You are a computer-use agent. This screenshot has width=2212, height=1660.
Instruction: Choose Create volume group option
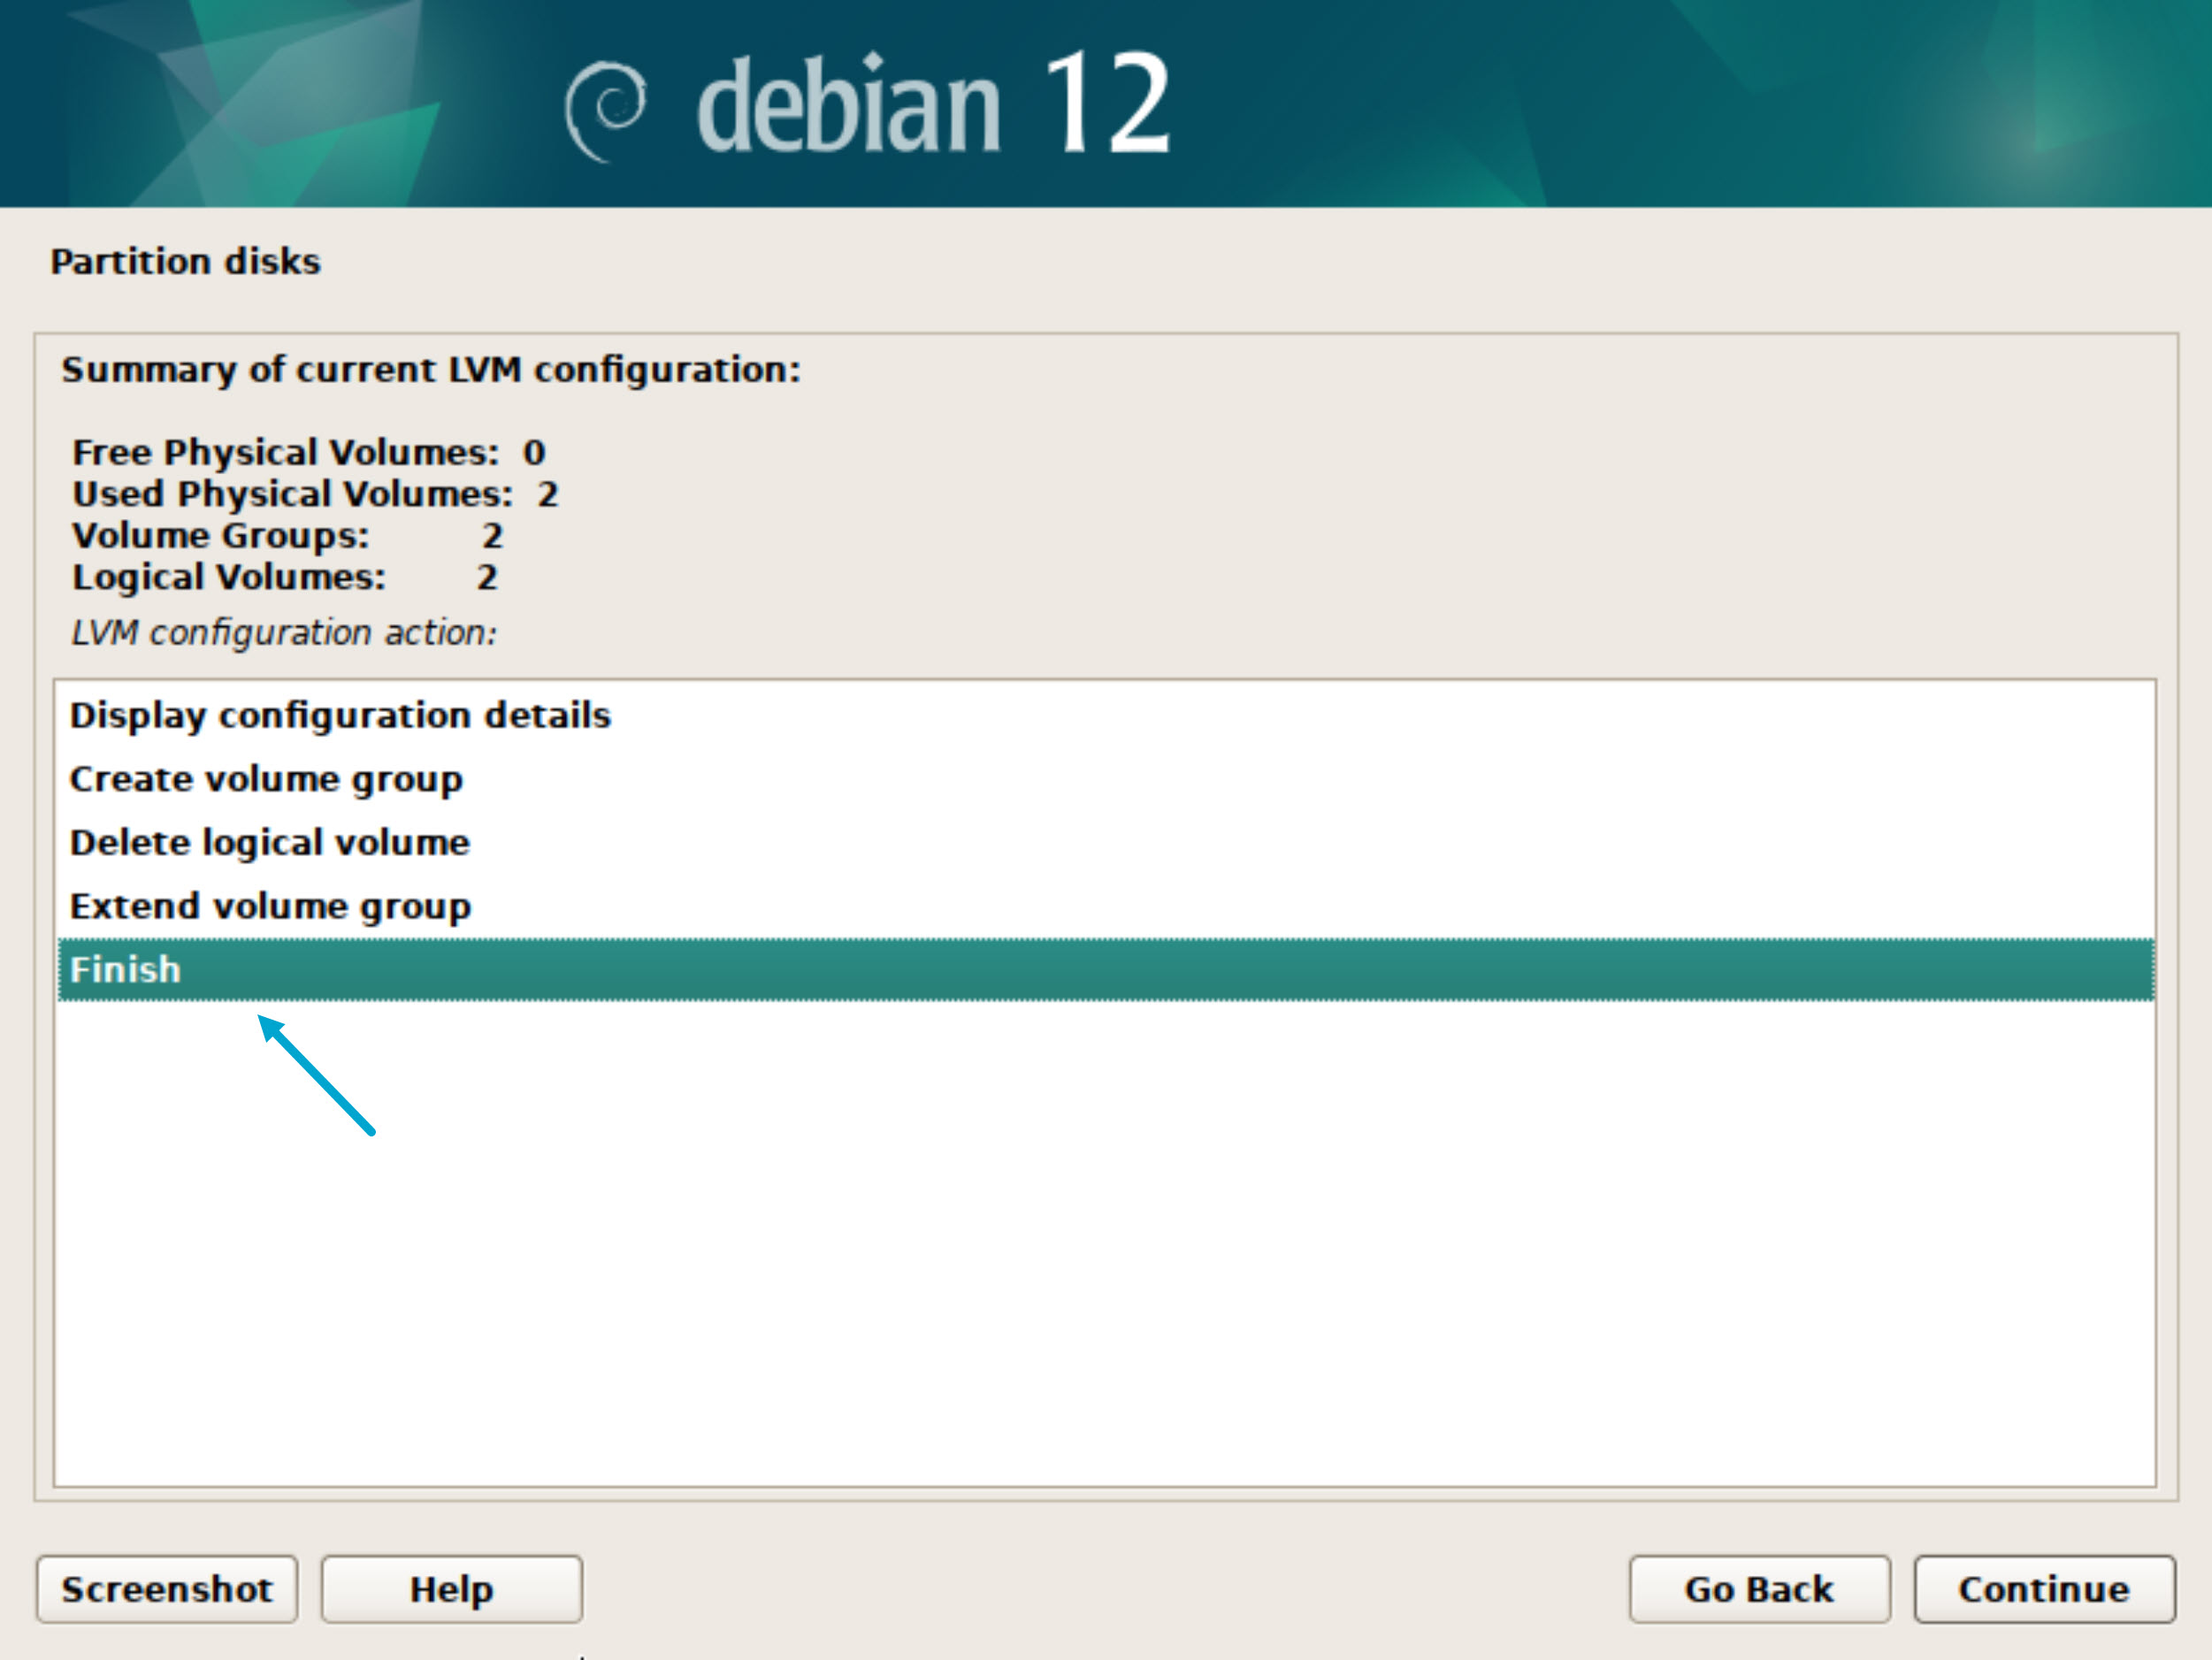266,780
